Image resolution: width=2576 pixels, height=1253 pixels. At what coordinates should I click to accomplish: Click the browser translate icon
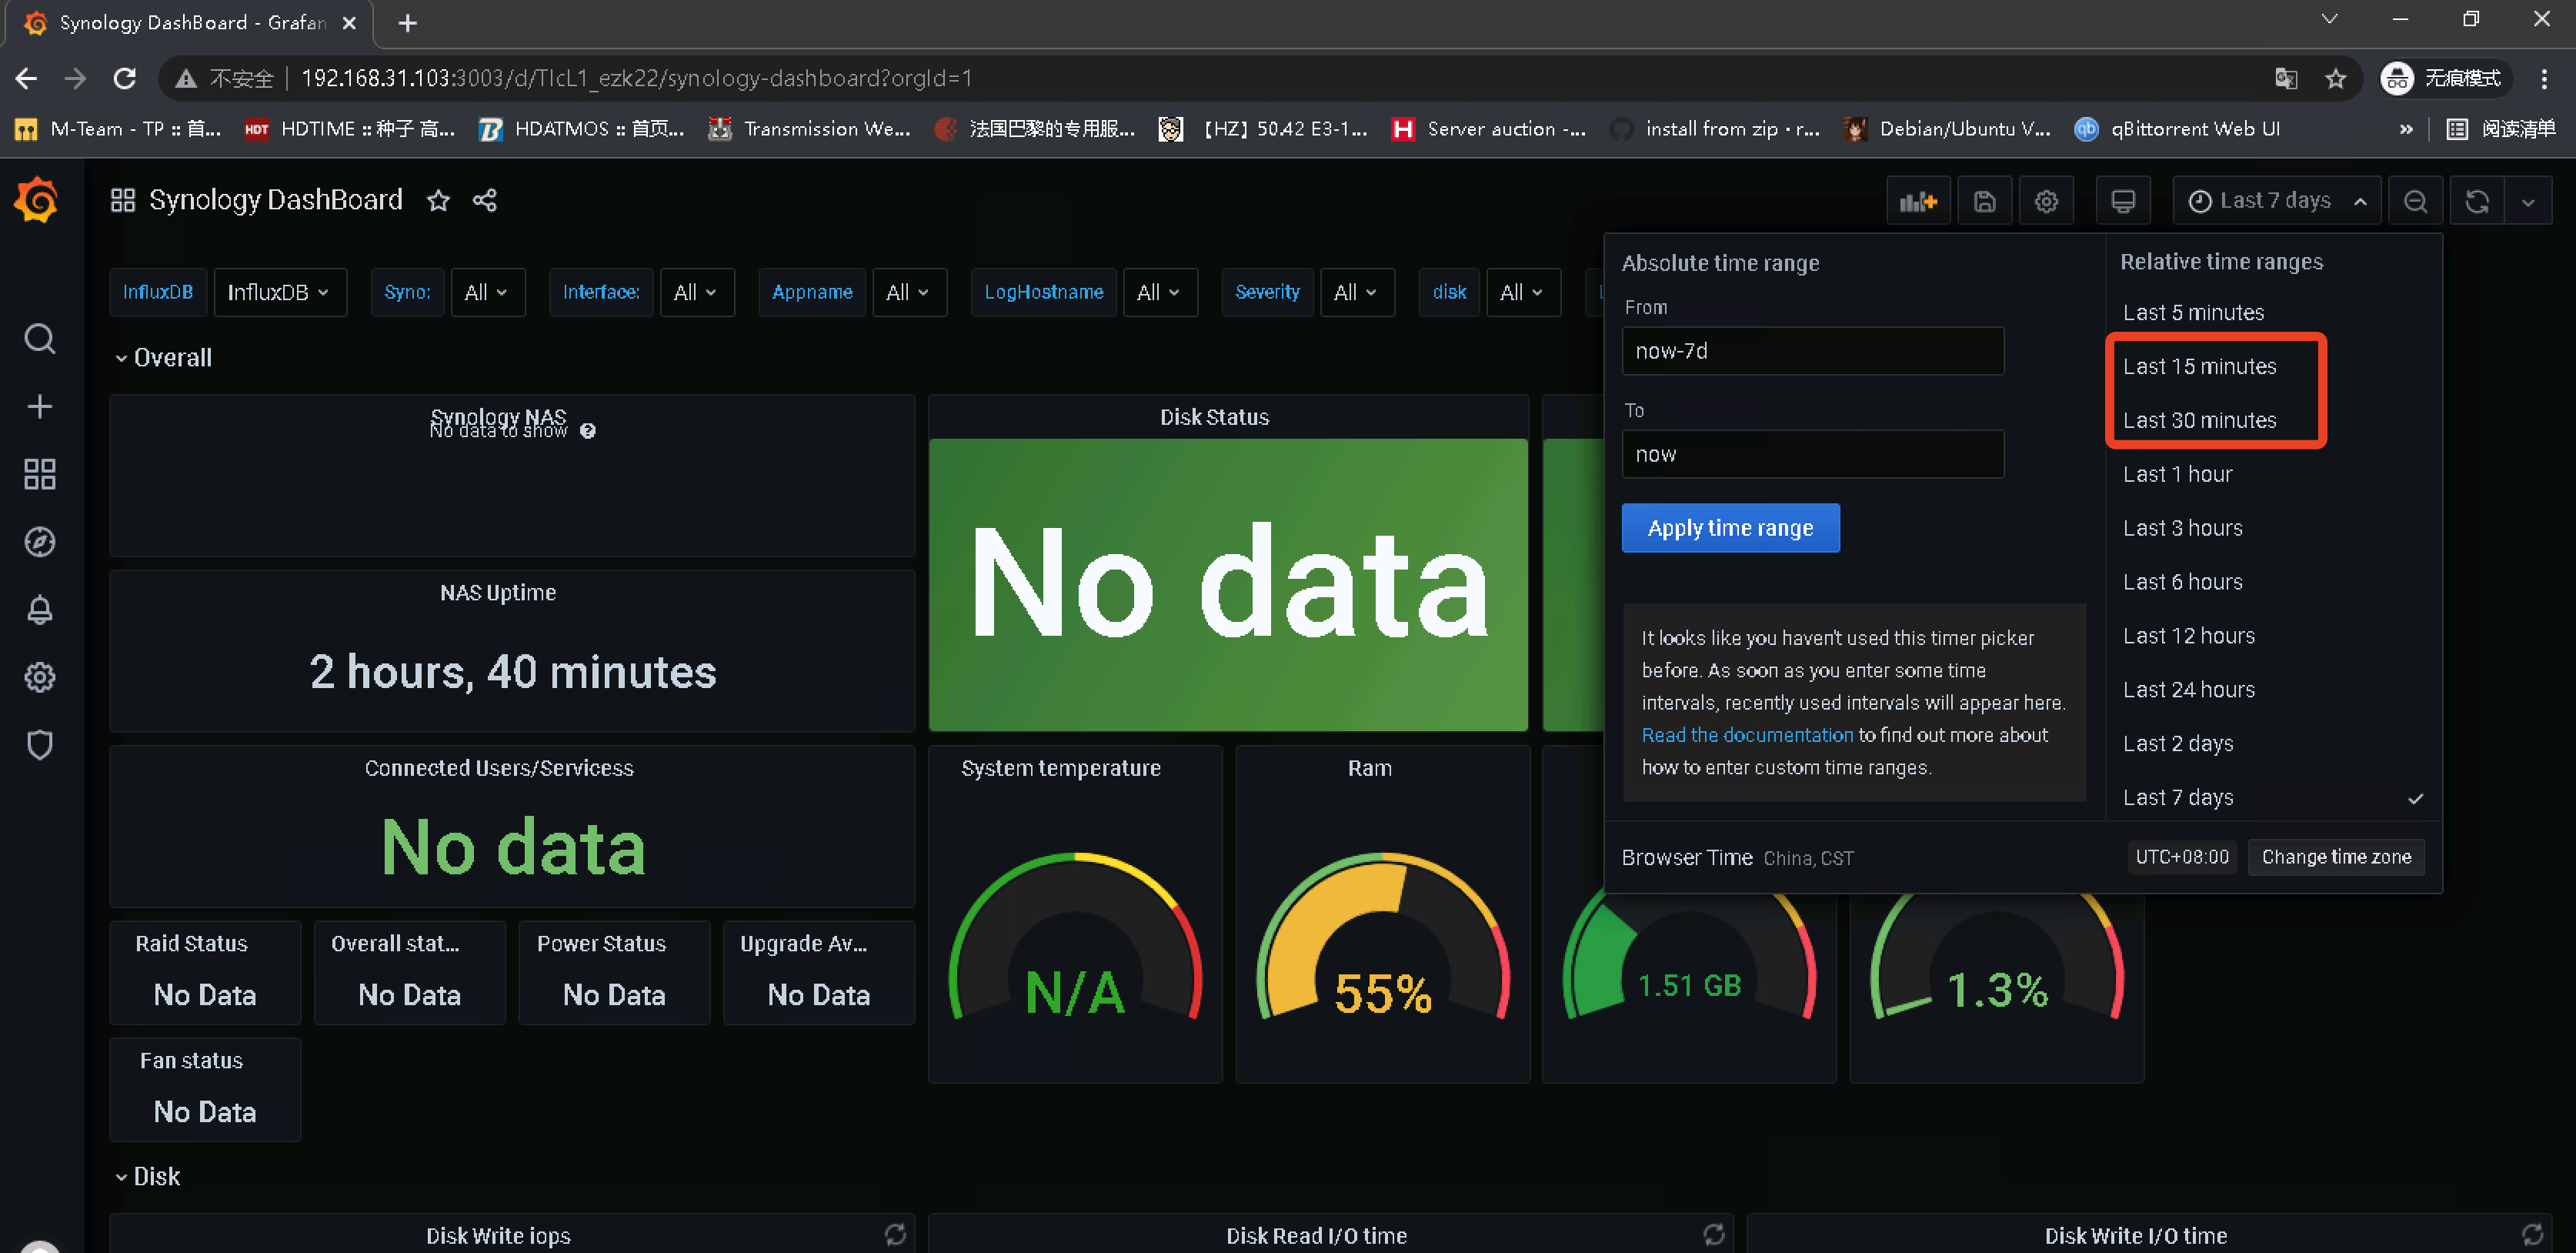2286,79
